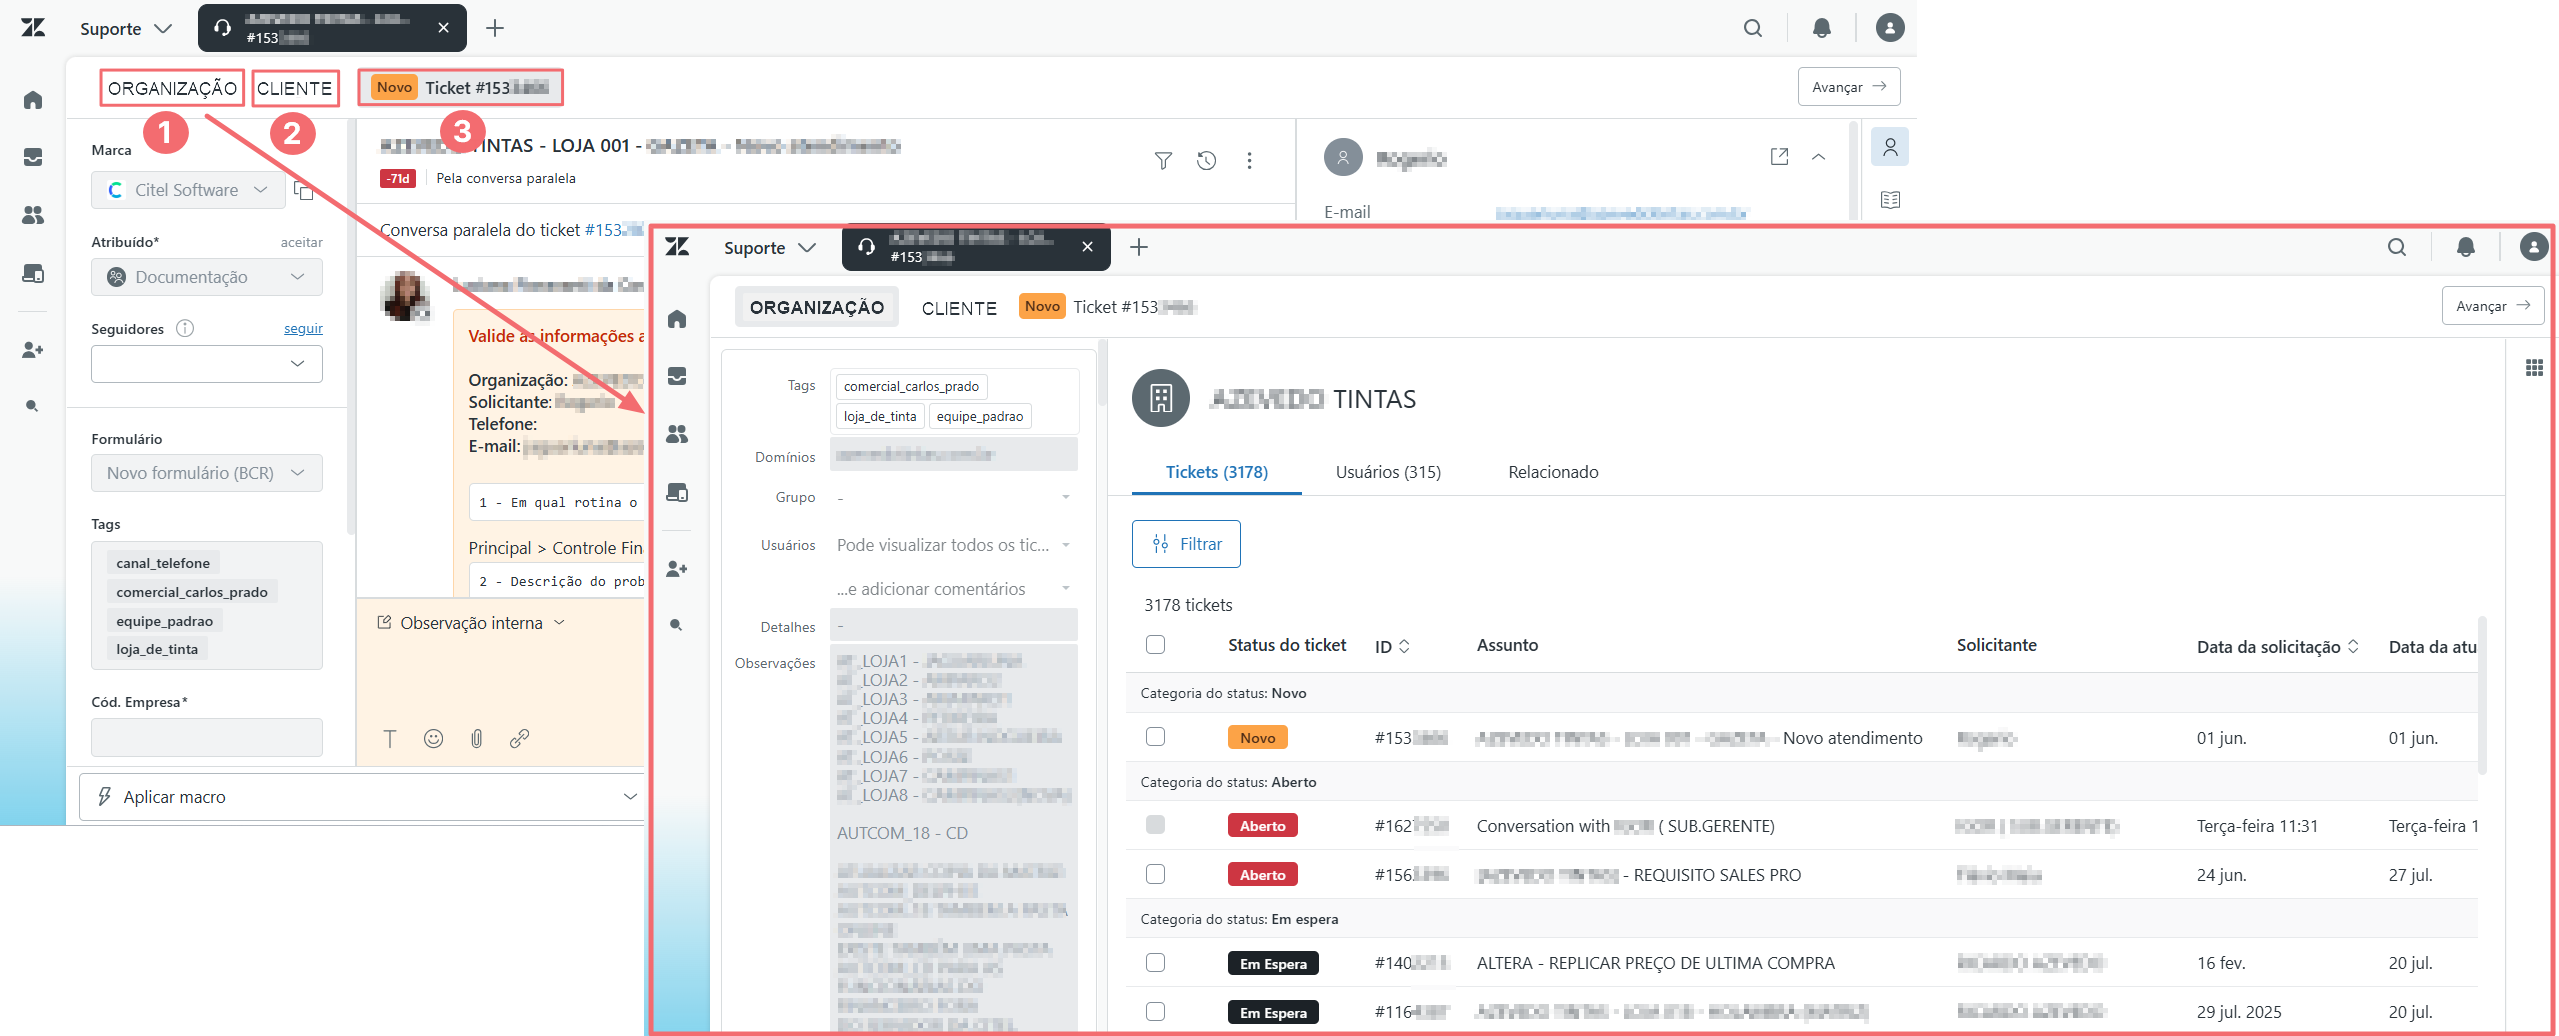Open notifications bell in back window

tap(1822, 28)
